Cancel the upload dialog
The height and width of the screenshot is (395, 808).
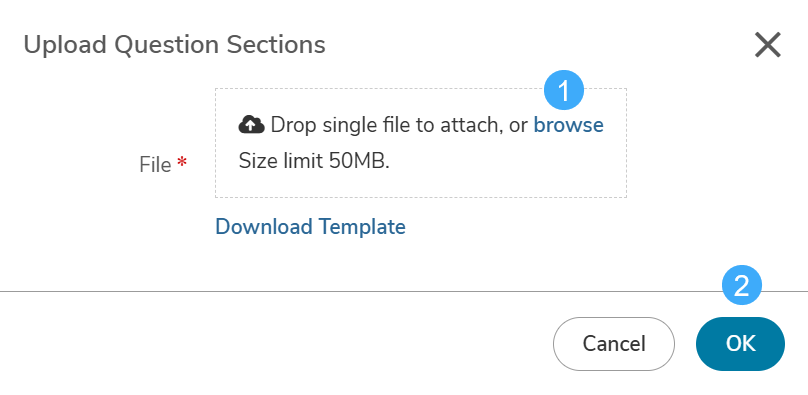(x=614, y=344)
